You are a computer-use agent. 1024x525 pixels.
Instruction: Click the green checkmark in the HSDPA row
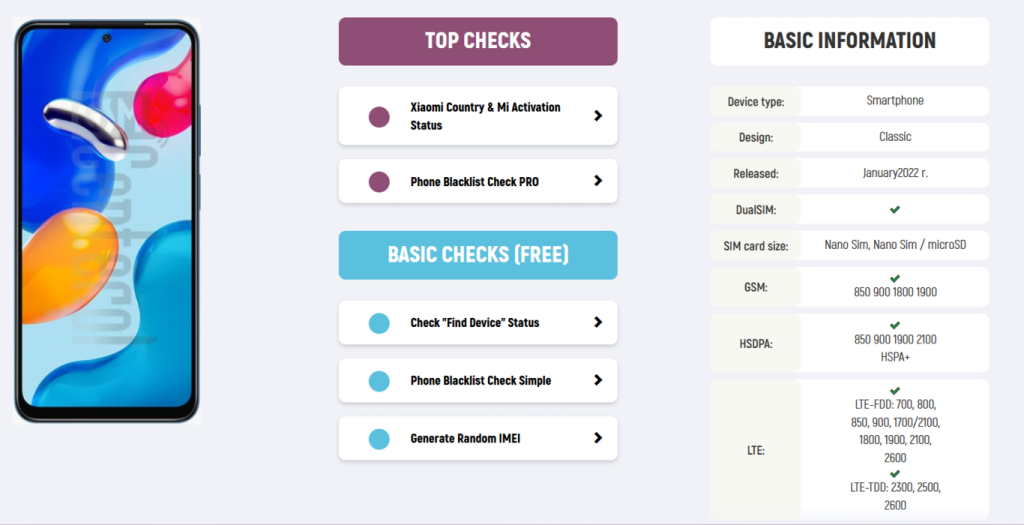895,325
